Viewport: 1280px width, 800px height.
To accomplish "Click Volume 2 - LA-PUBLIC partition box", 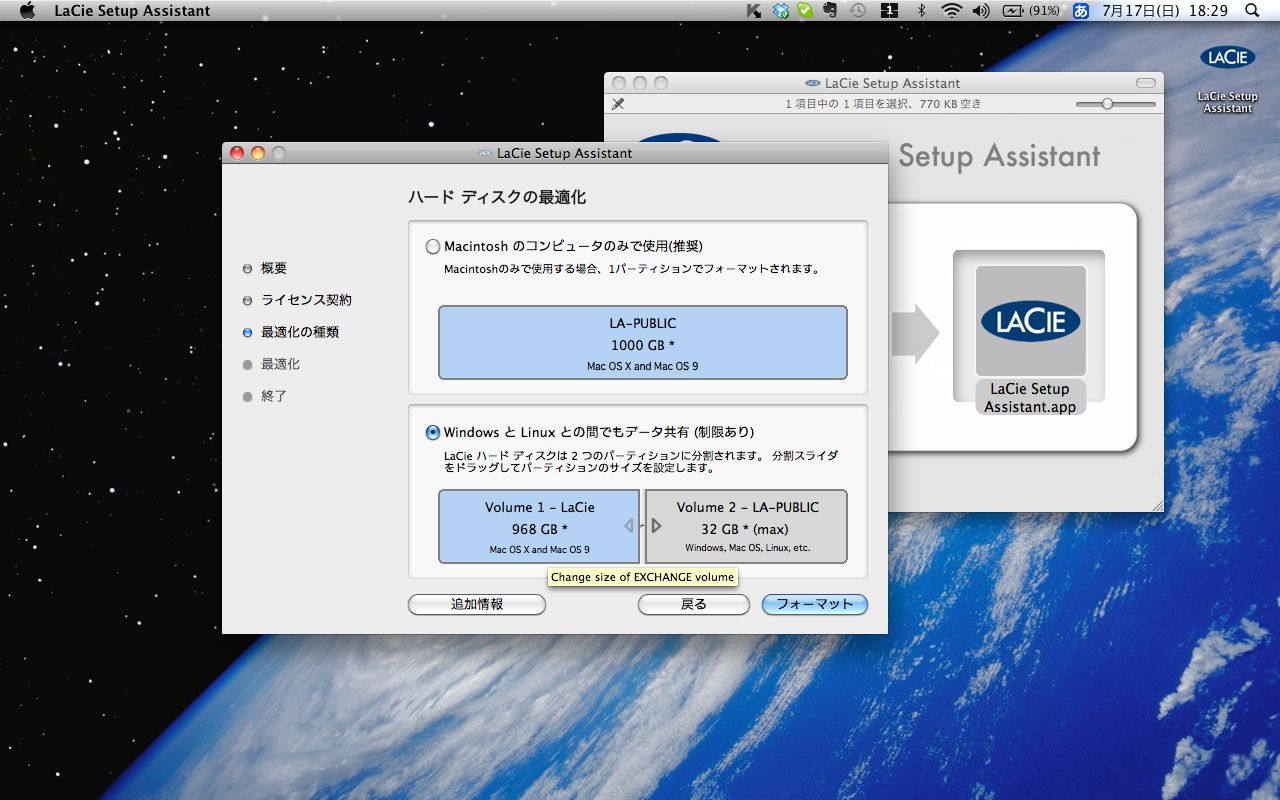I will coord(747,526).
